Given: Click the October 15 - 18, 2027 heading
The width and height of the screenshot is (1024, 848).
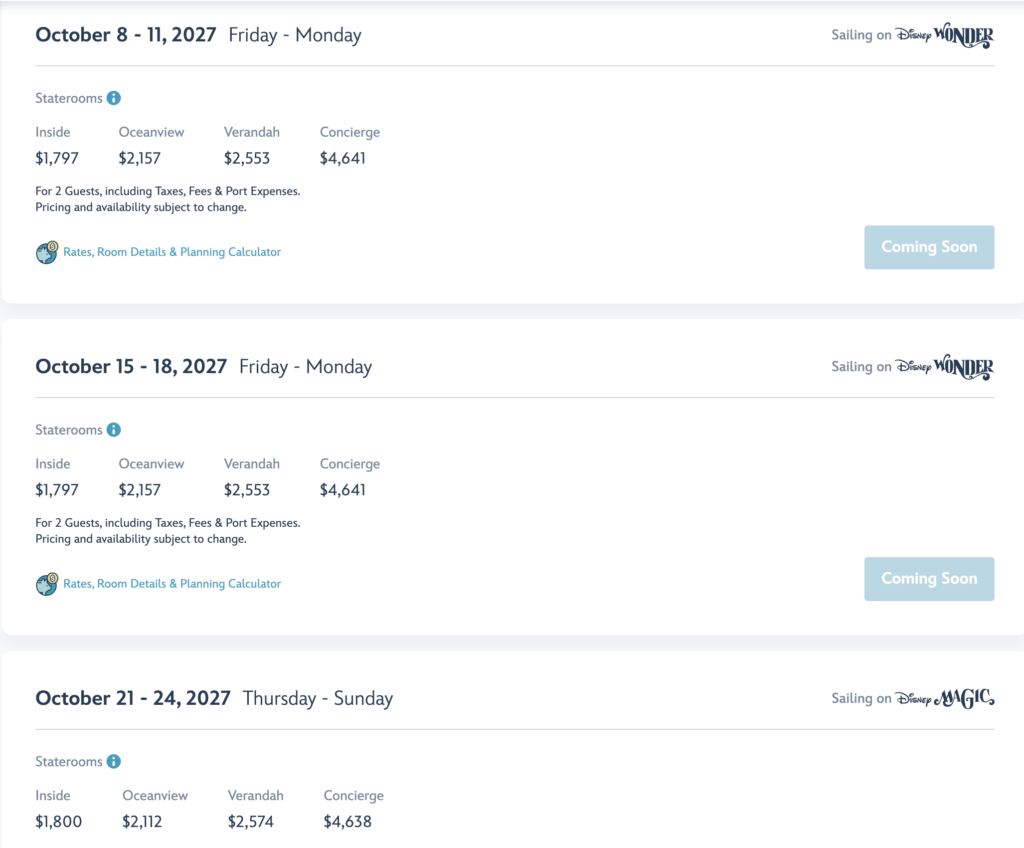Looking at the screenshot, I should [x=131, y=367].
